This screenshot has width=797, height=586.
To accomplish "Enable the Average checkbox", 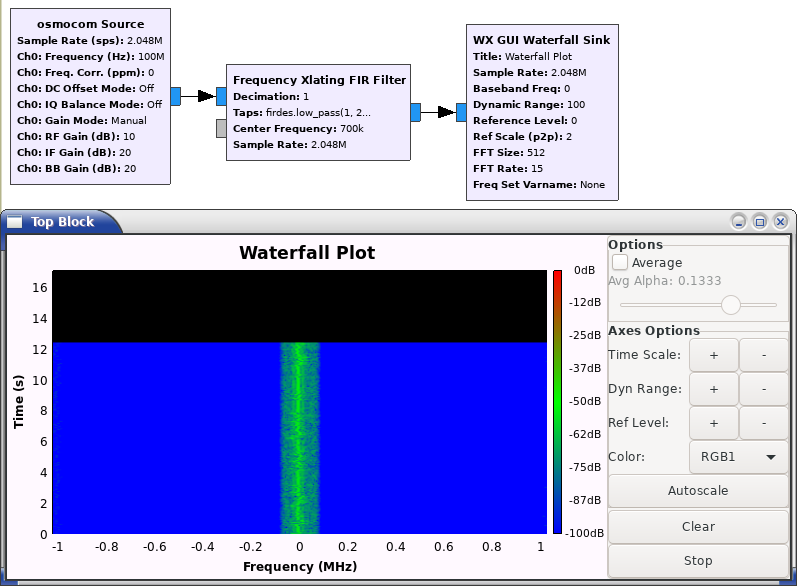I will [620, 262].
